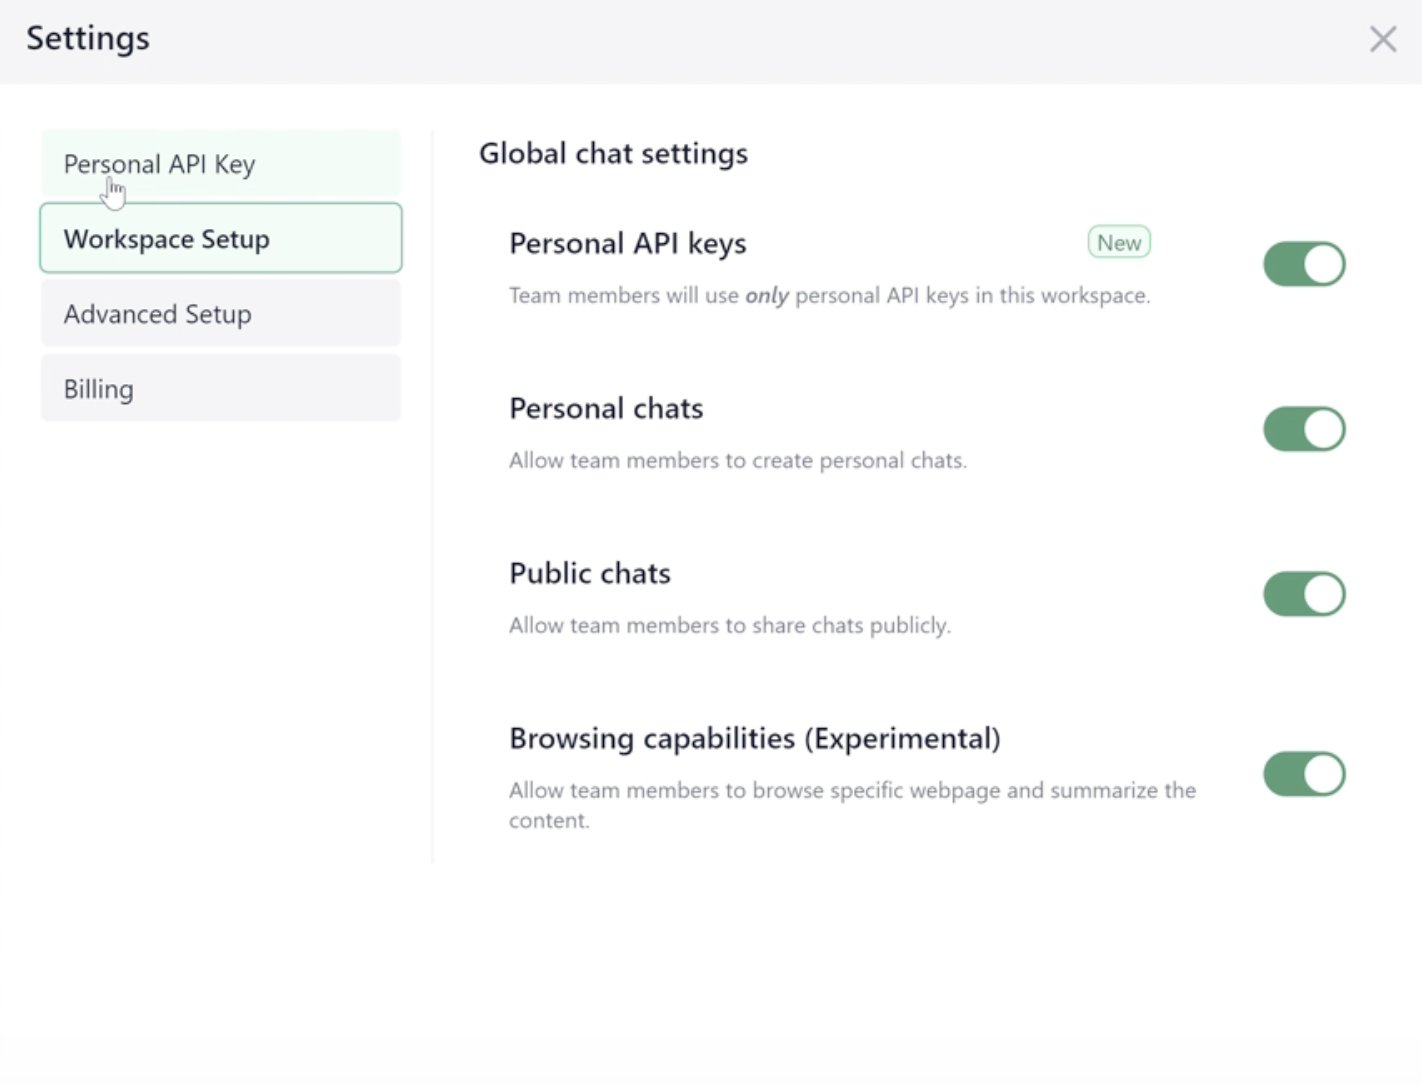Click the description about only personal API keys
Screen dimensions: 1422x1084
829,296
